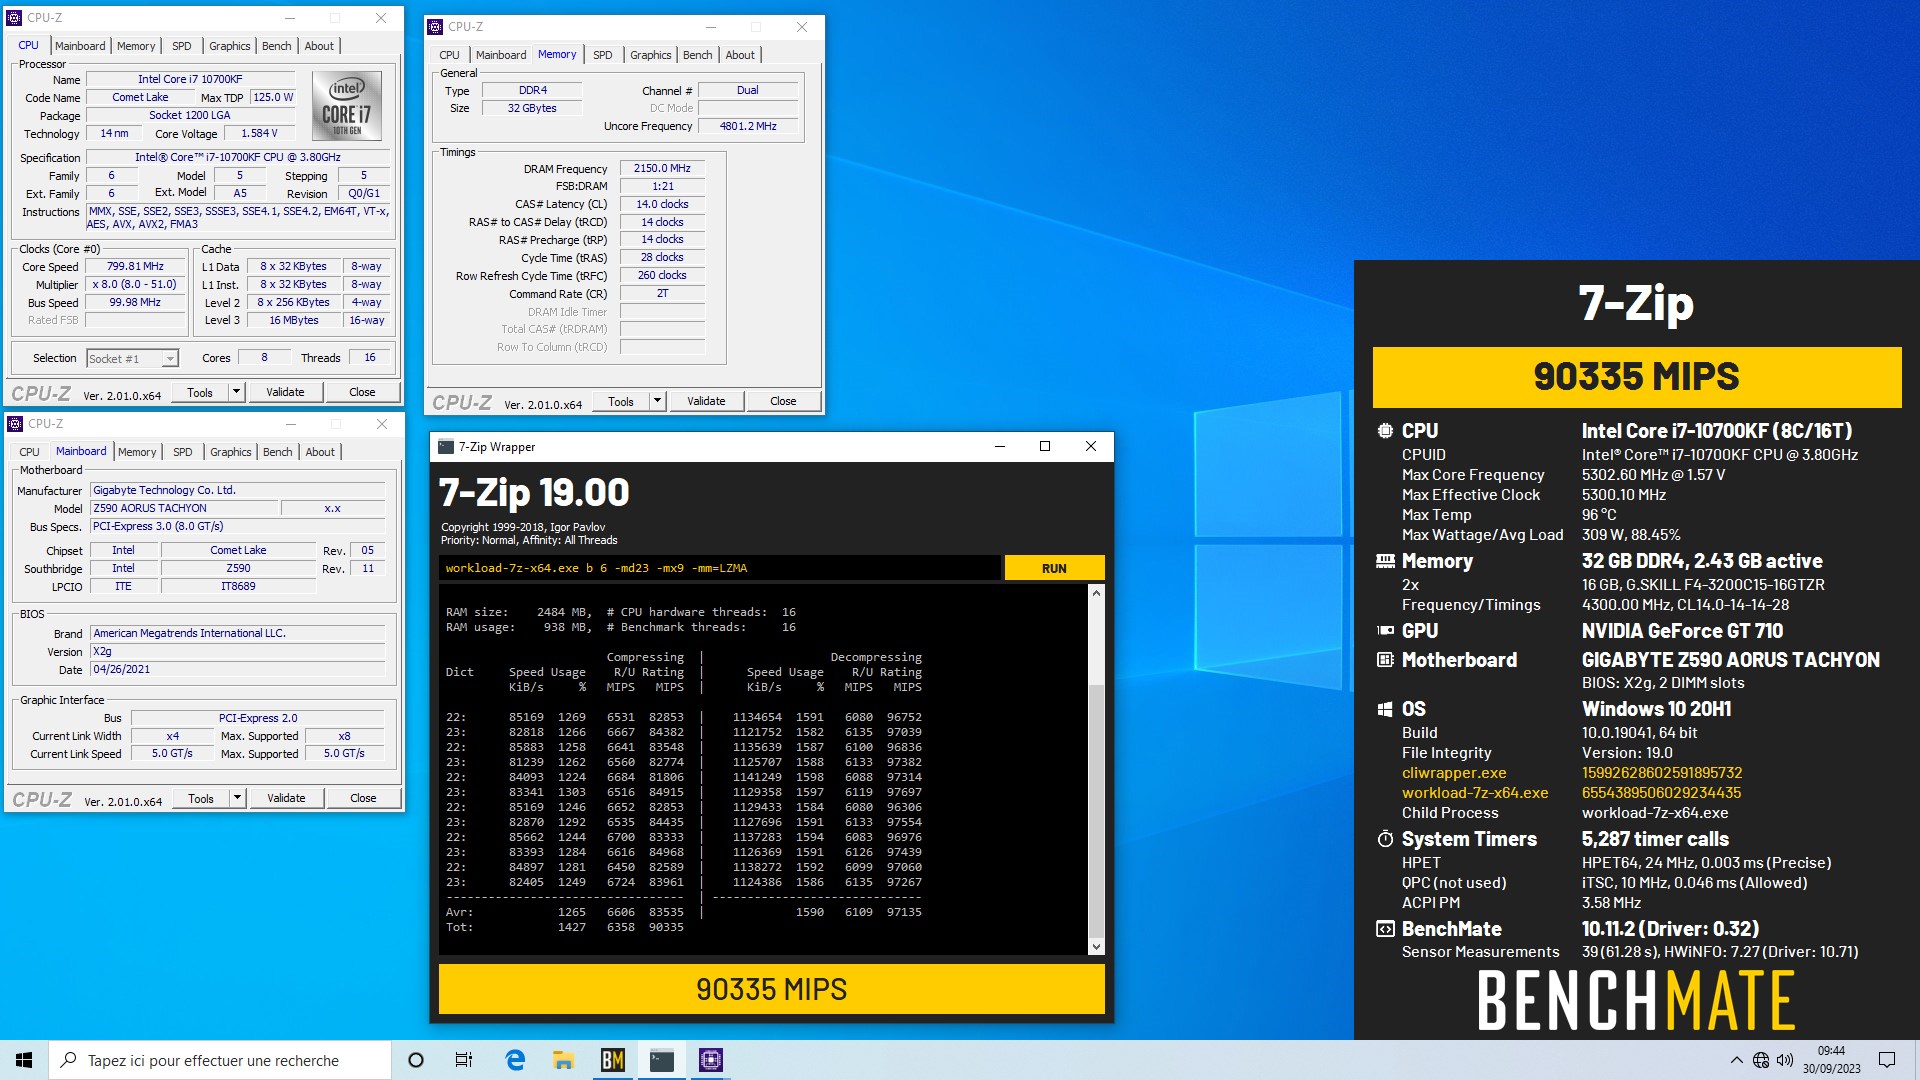1920x1080 pixels.
Task: Click the Cortana circle icon in taskbar
Action: pyautogui.click(x=416, y=1060)
